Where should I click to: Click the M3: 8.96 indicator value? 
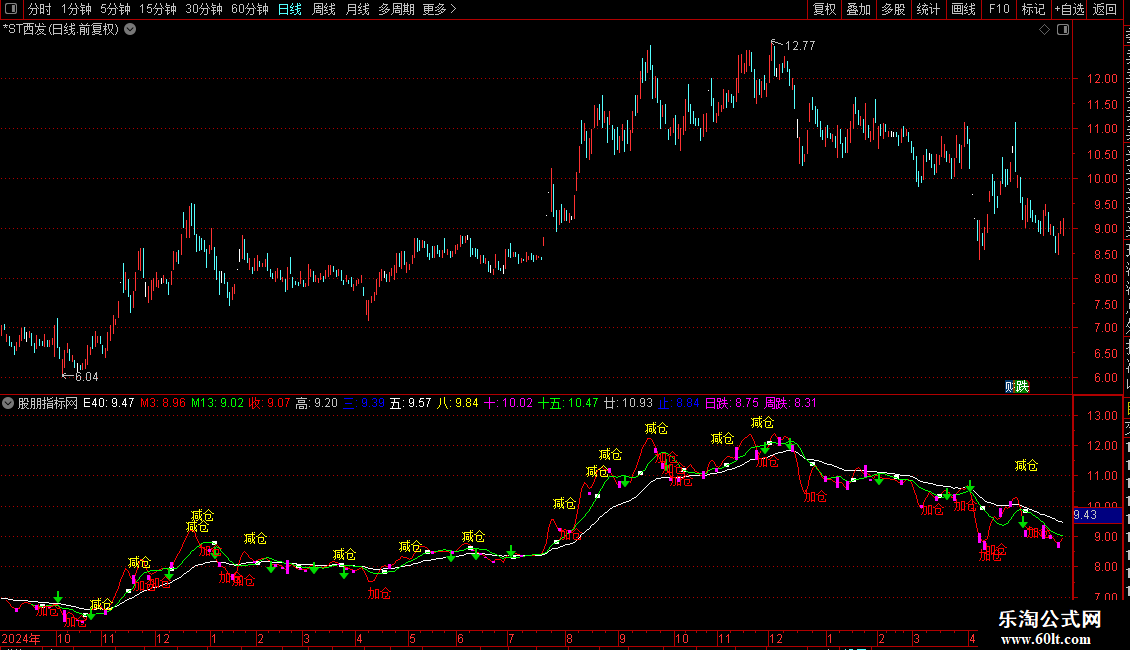click(x=163, y=403)
